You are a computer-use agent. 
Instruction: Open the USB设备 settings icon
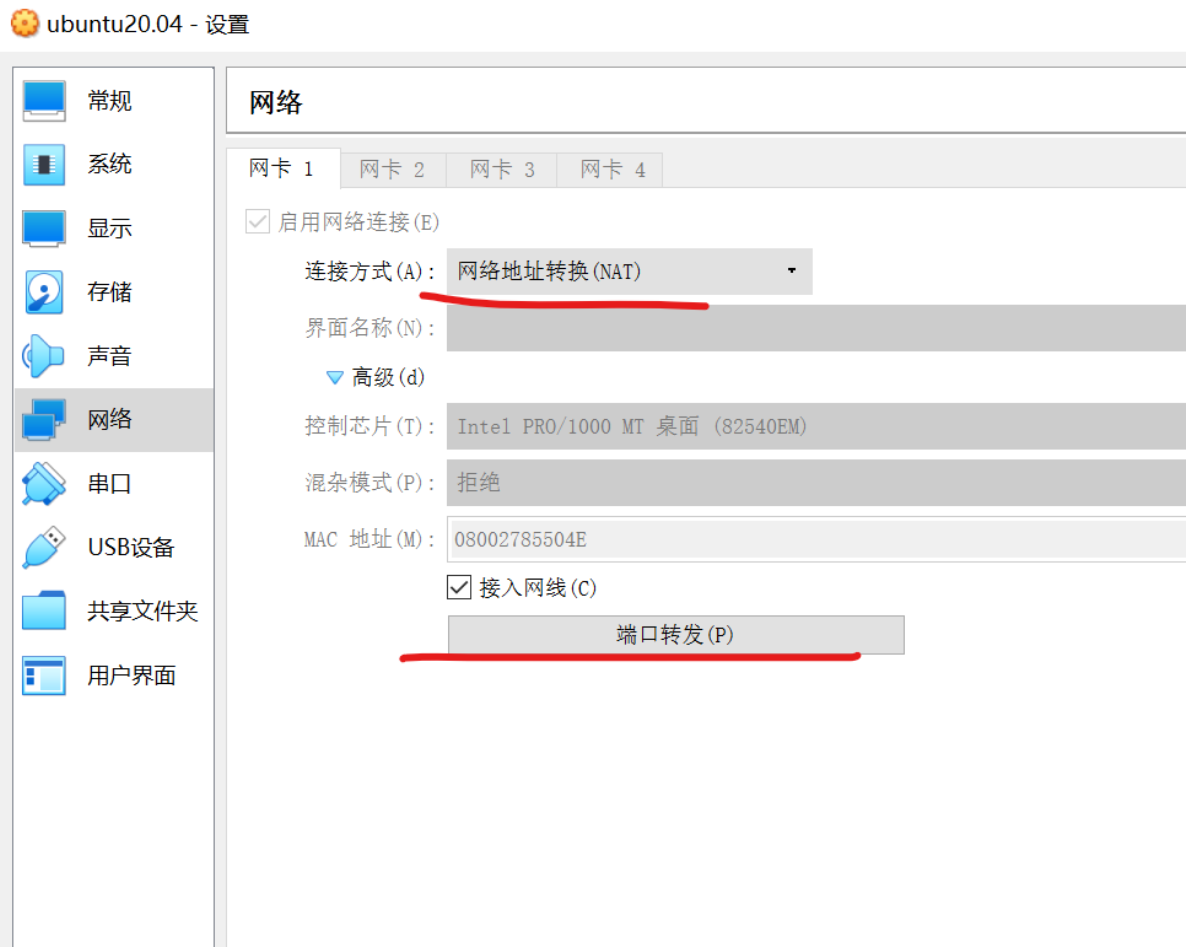(44, 548)
